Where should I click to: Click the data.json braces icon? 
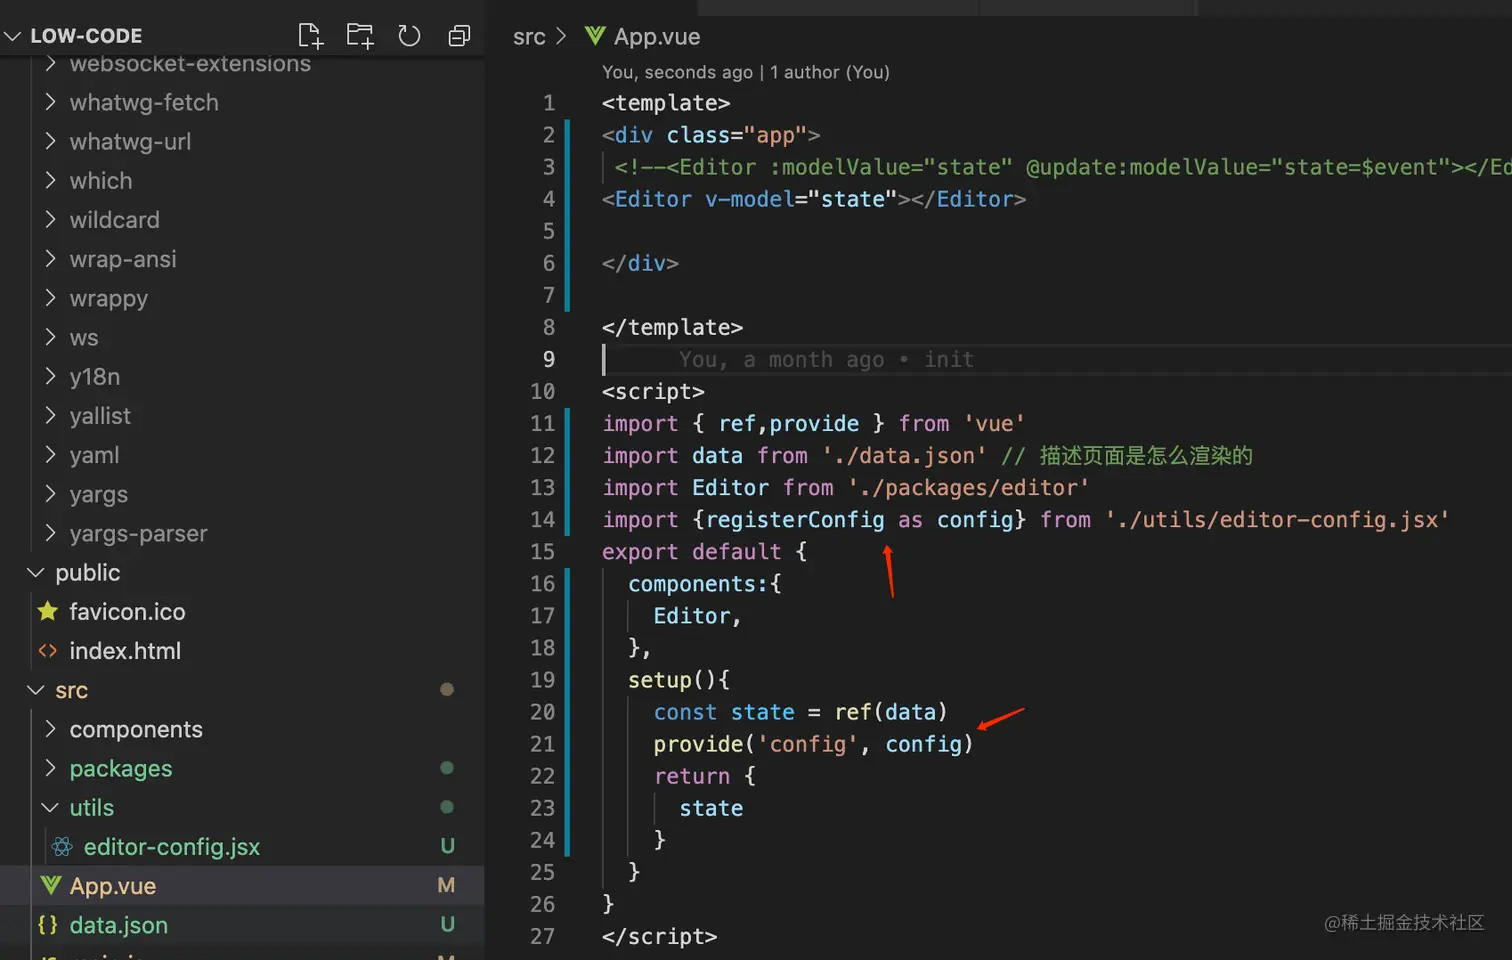[48, 925]
